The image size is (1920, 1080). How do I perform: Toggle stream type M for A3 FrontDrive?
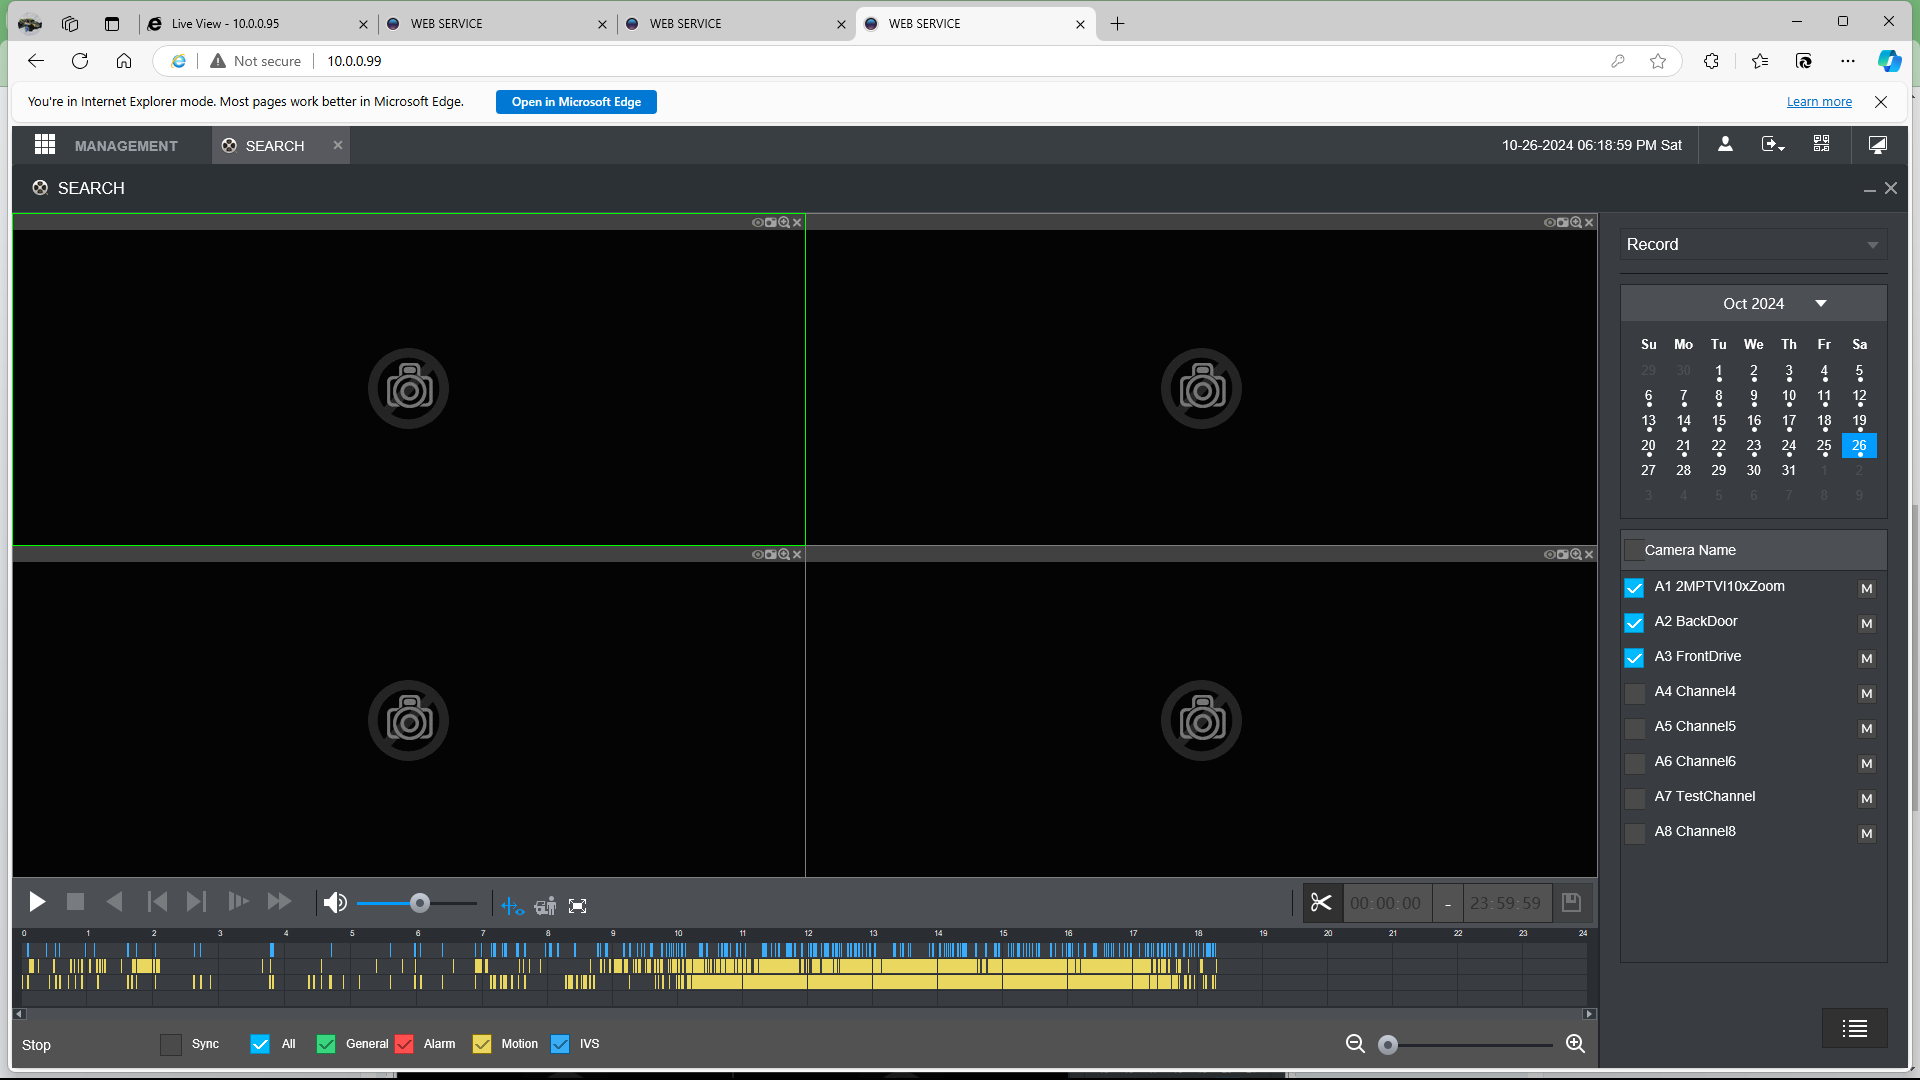[1866, 659]
